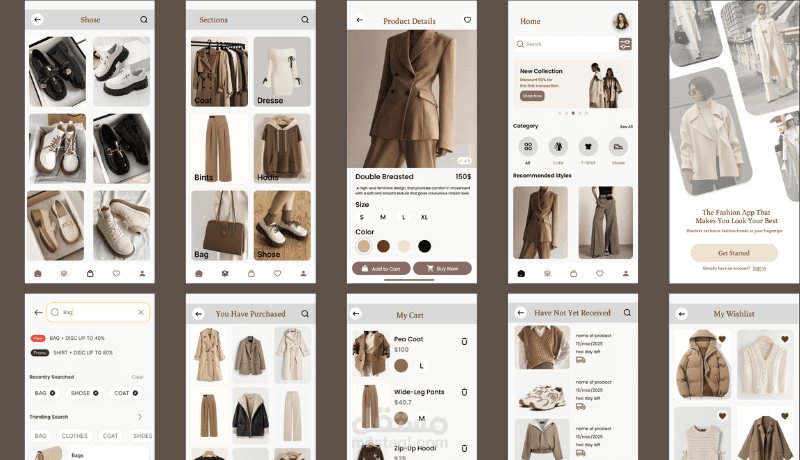
Task: Tap back arrow on Shose screen
Action: pyautogui.click(x=37, y=19)
